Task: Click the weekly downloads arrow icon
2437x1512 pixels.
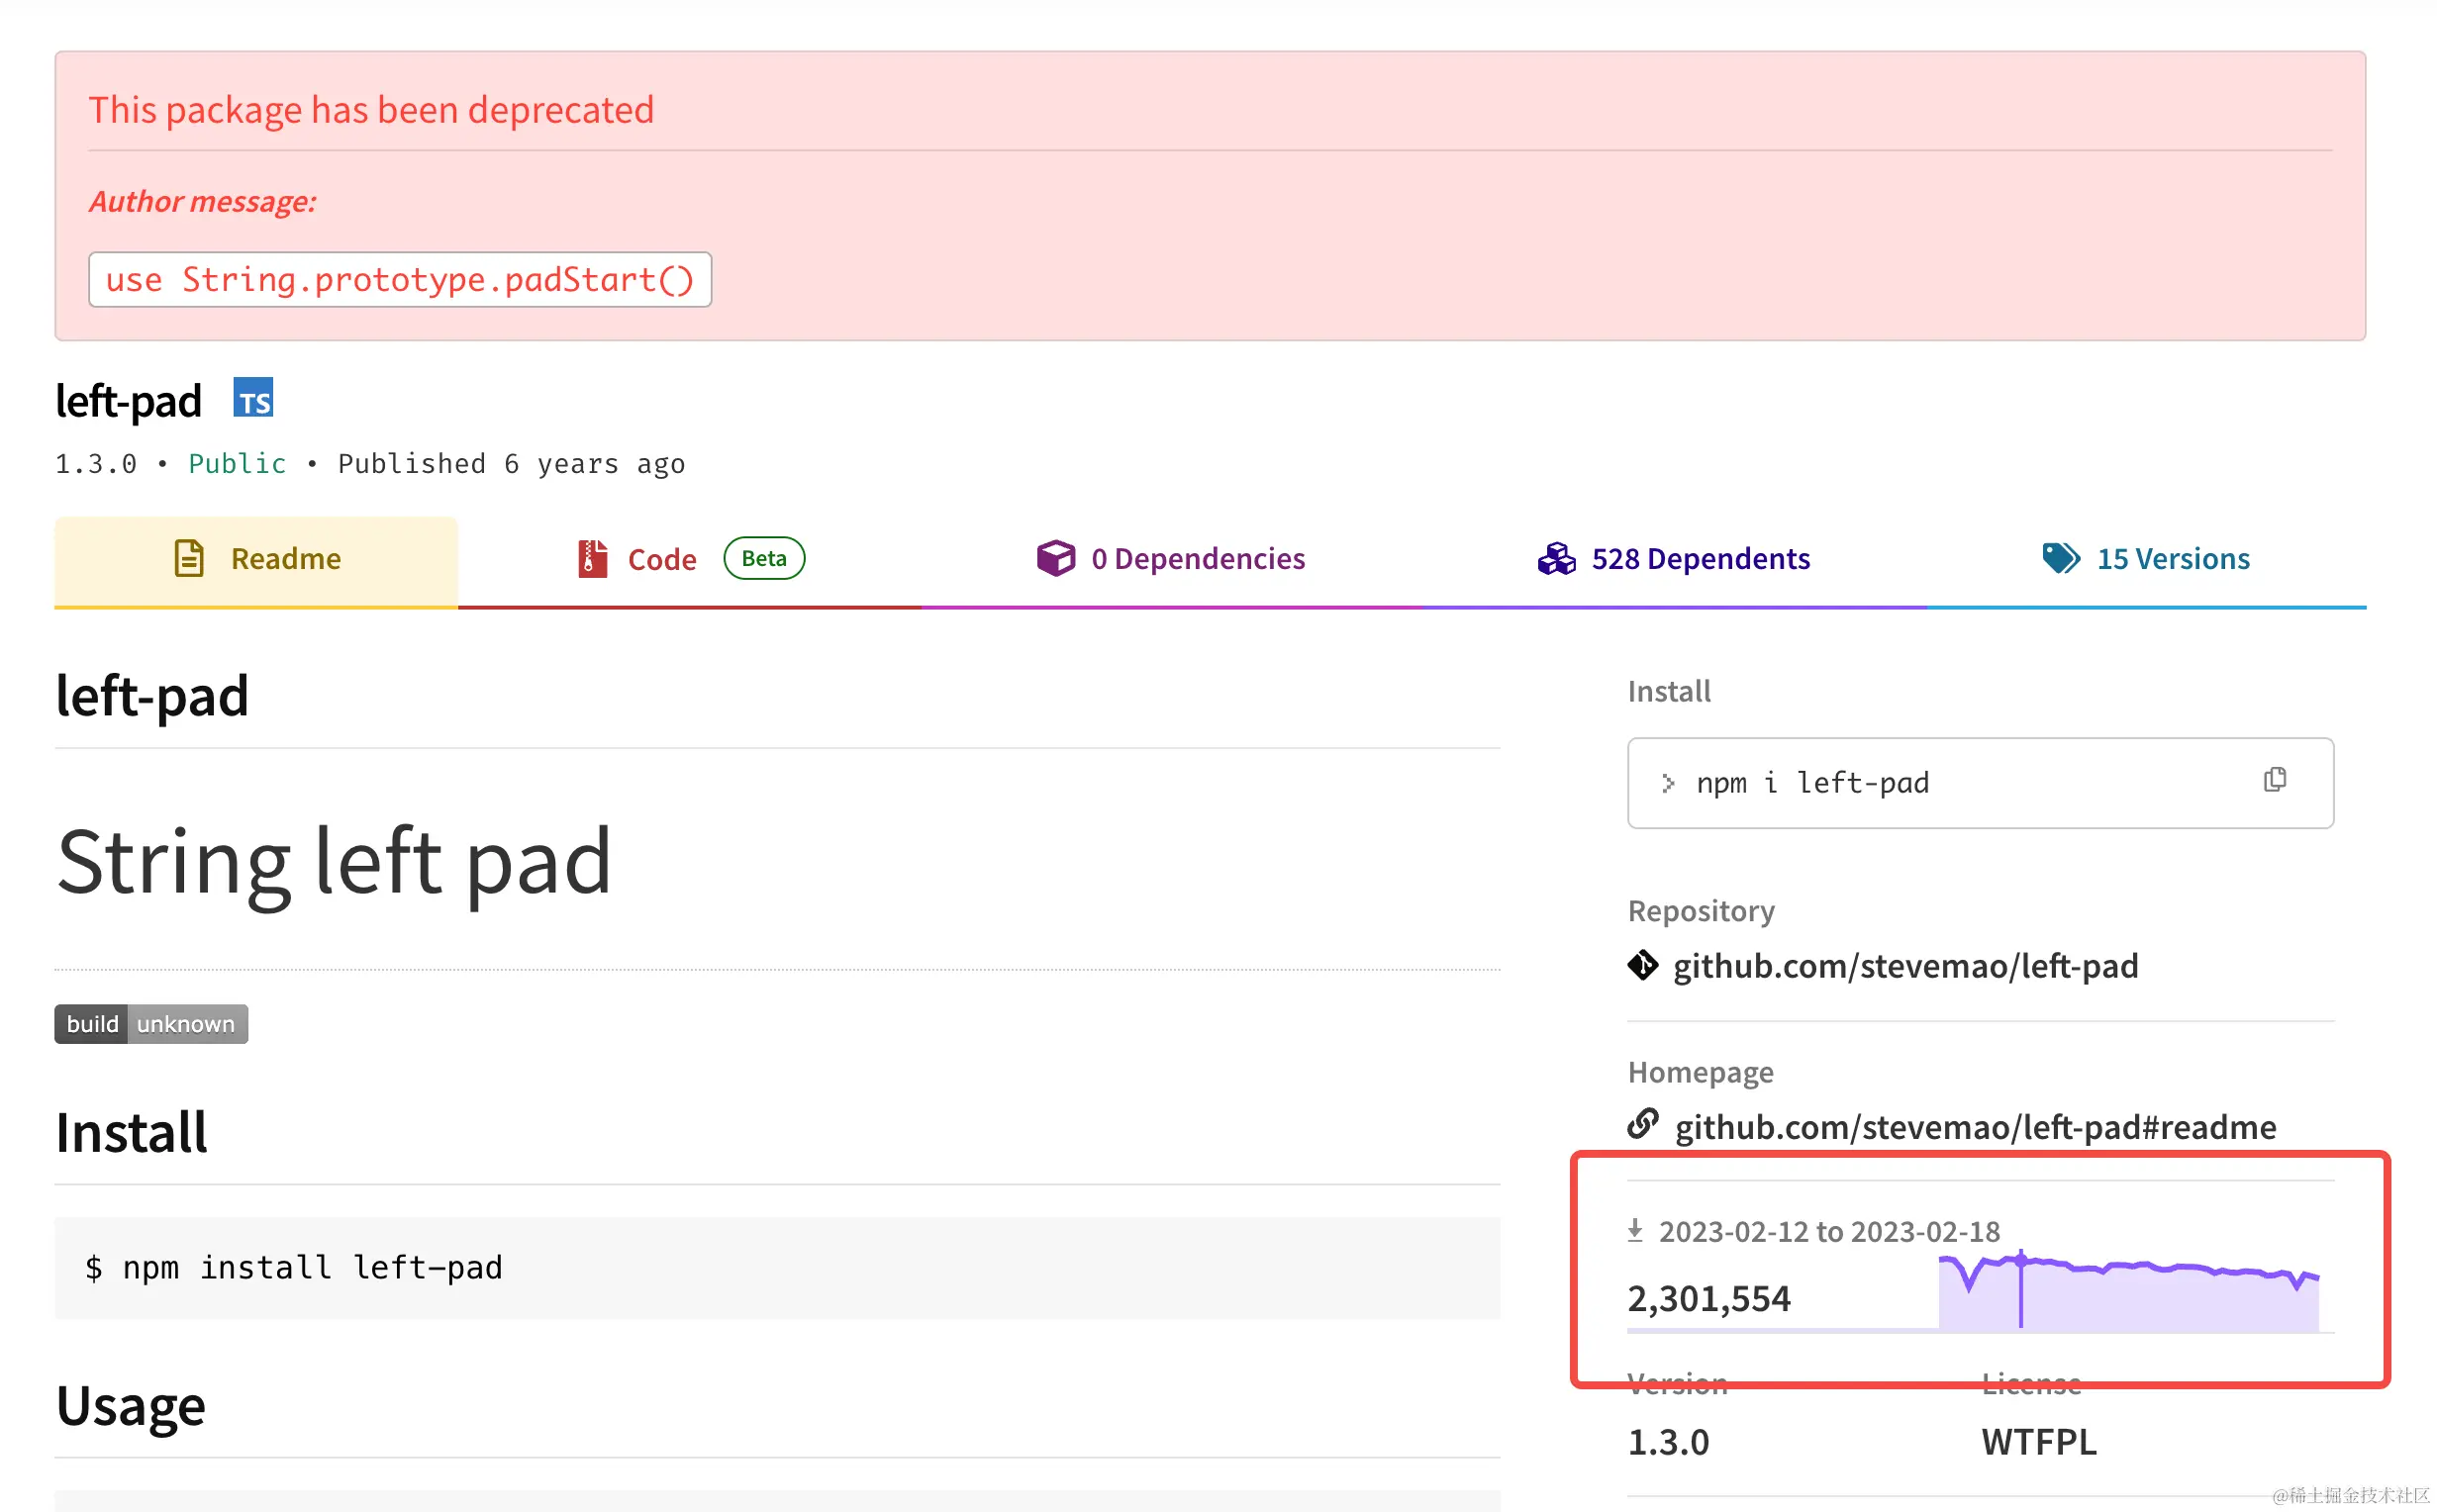Action: pyautogui.click(x=1635, y=1230)
